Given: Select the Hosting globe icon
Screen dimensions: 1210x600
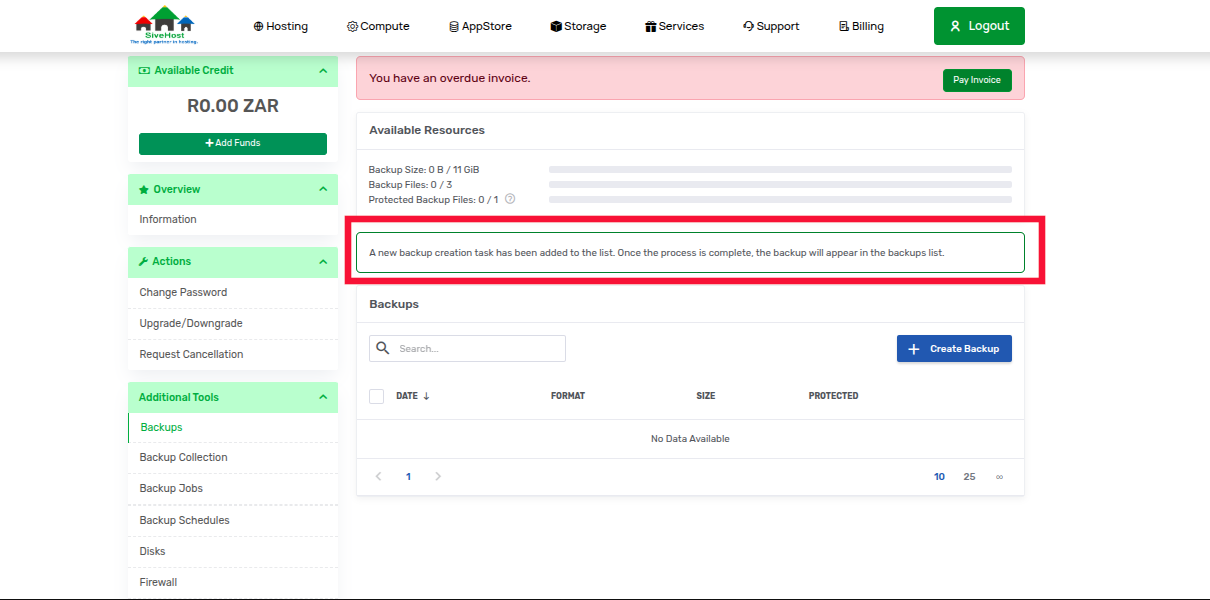Looking at the screenshot, I should pyautogui.click(x=256, y=26).
